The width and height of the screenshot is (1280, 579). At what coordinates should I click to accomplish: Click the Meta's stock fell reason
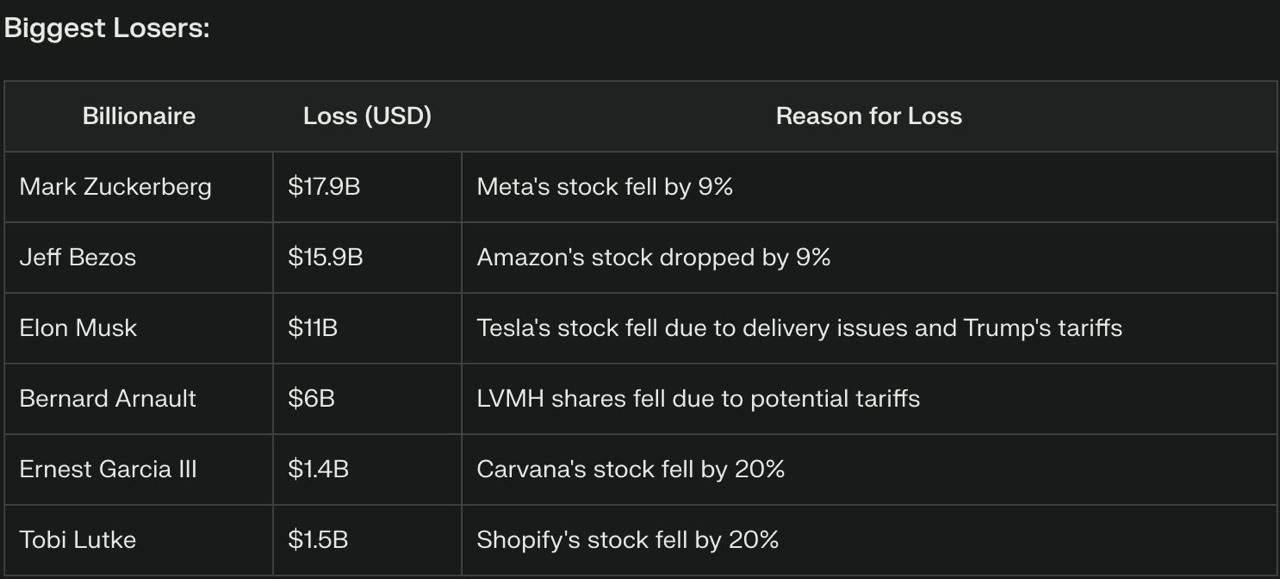[x=604, y=187]
